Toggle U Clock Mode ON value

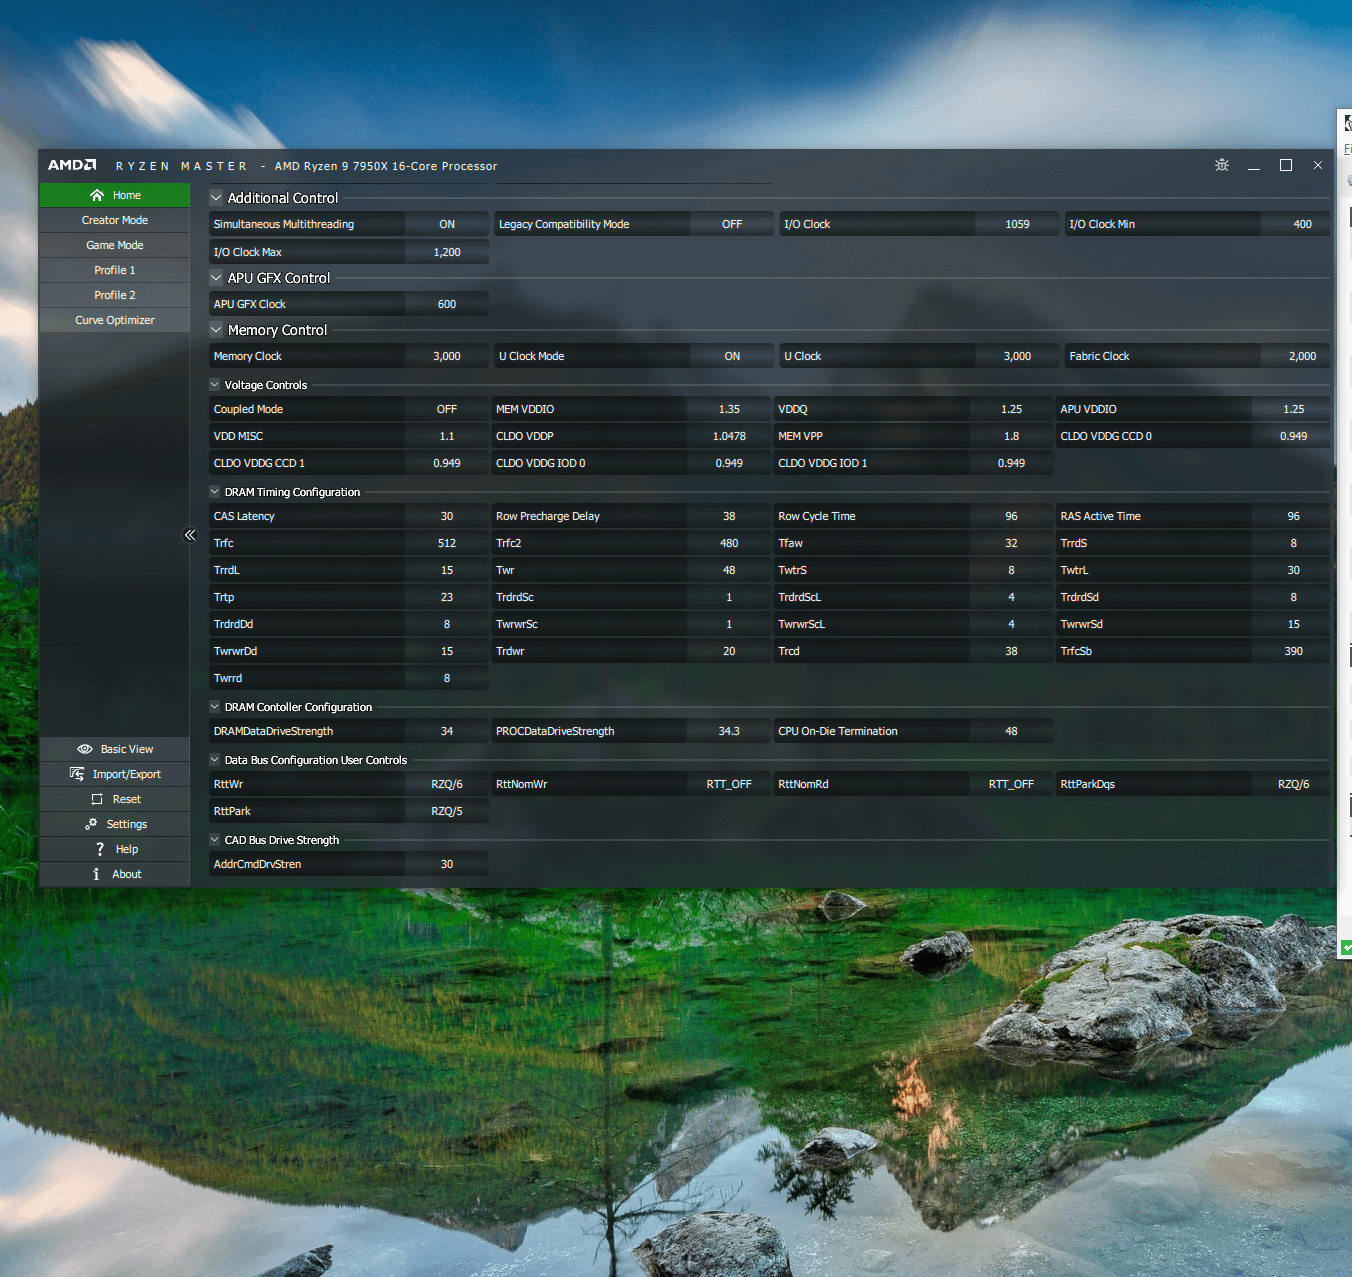(x=732, y=356)
